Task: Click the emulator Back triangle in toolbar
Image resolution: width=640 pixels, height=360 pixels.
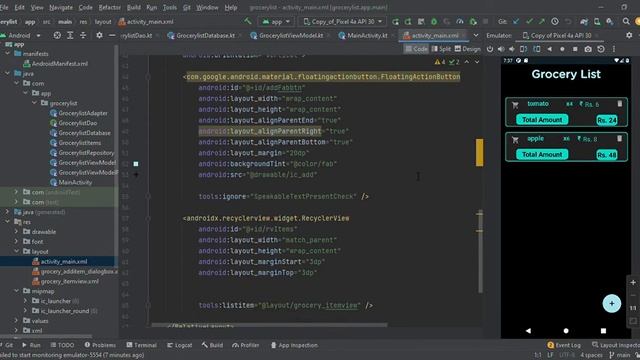Action: [x=549, y=49]
